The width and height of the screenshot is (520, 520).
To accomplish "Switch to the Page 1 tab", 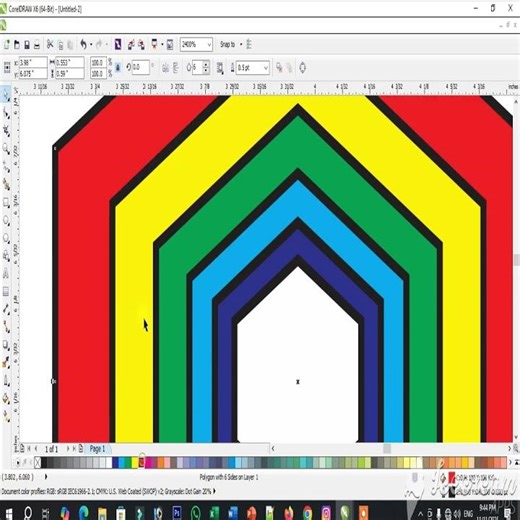I will click(x=97, y=449).
